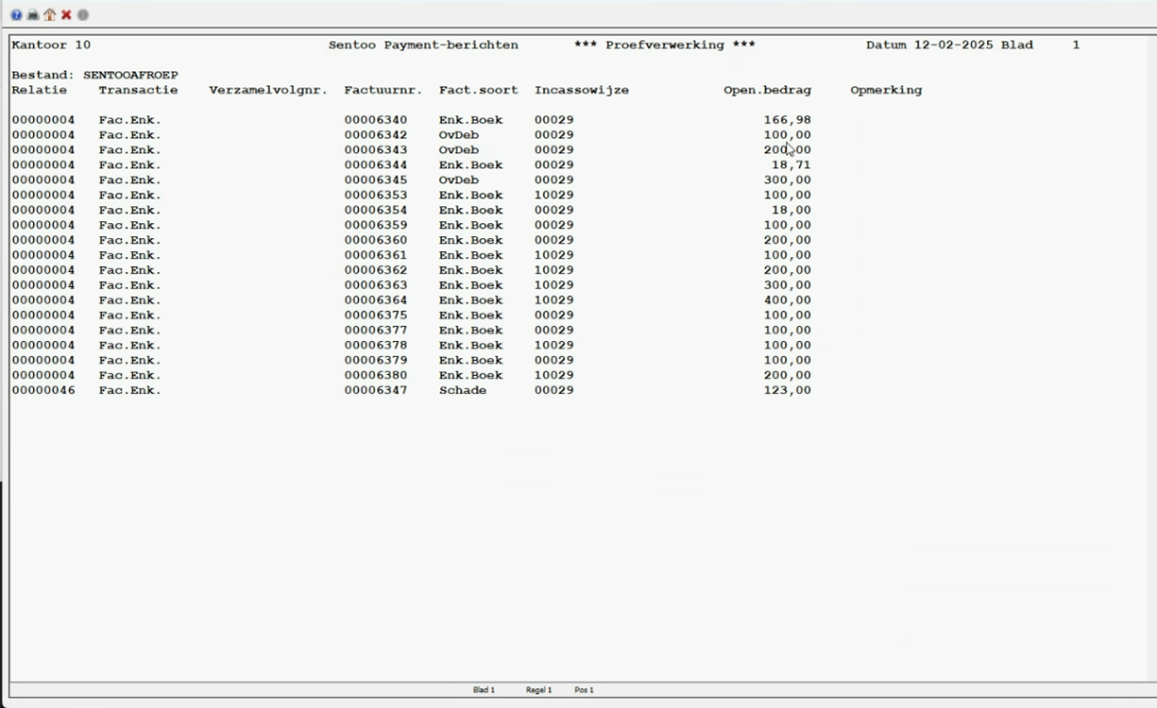Click the 400,00 amount for invoice 00006364
Viewport: 1157px width, 708px height.
[787, 300]
